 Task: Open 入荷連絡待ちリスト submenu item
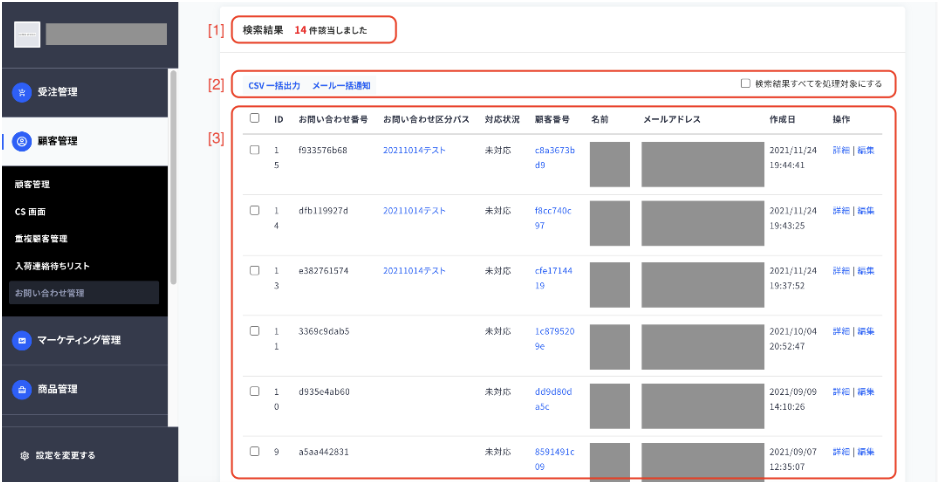click(x=52, y=266)
